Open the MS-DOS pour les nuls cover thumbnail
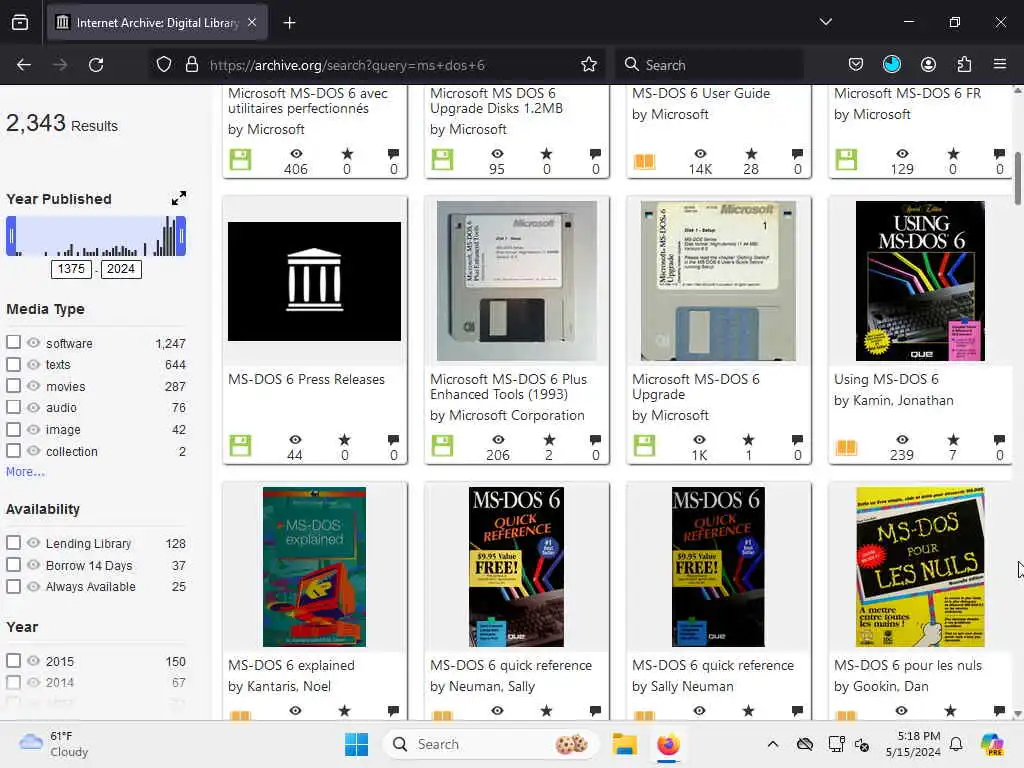This screenshot has height=768, width=1024. (920, 567)
